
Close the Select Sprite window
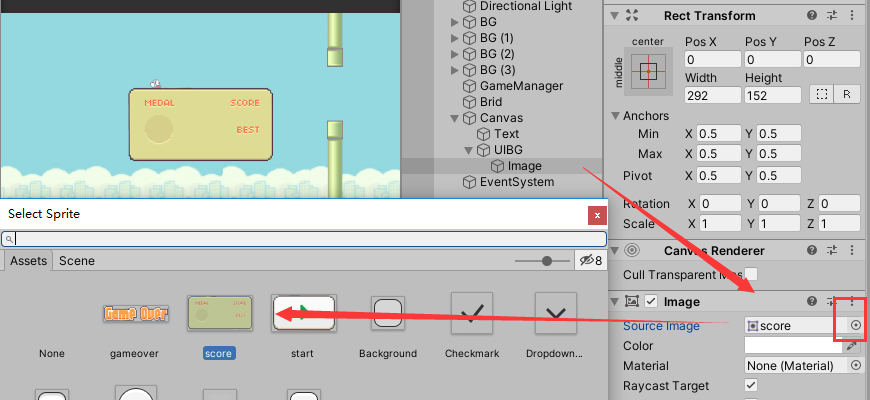597,215
